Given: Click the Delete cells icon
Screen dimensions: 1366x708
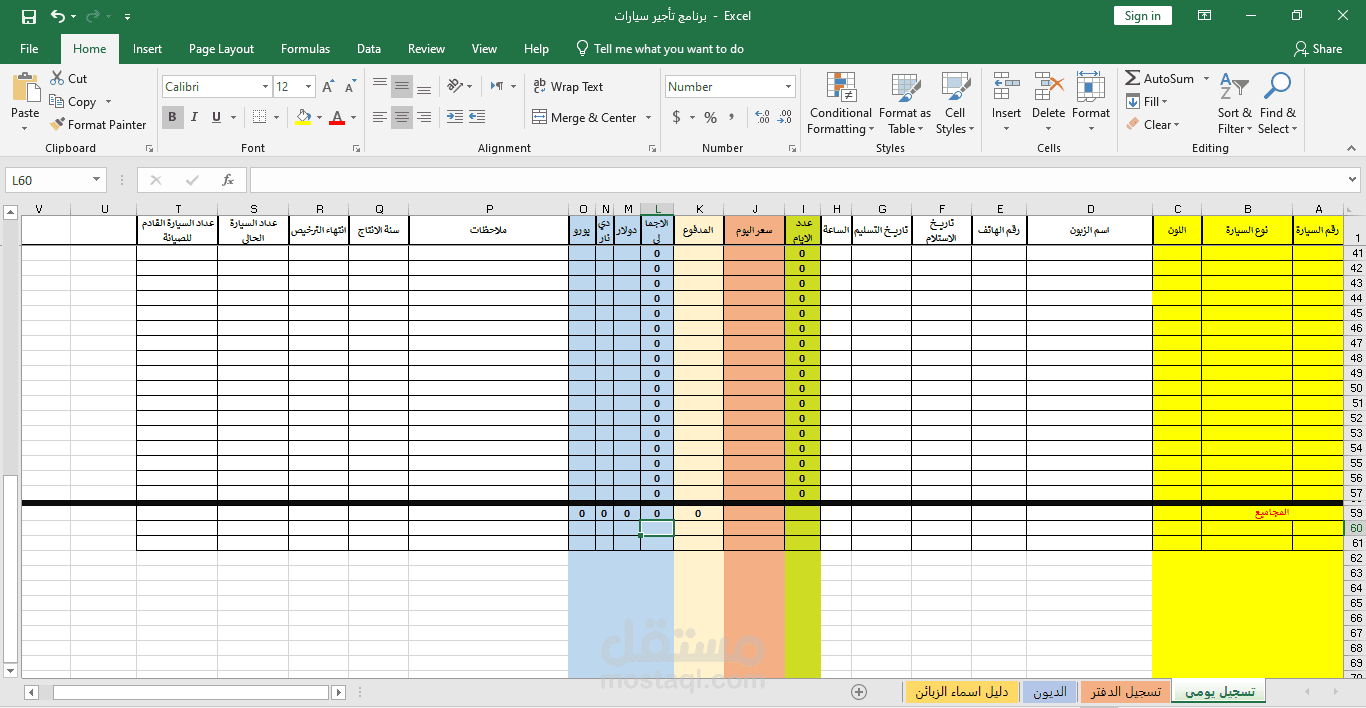Looking at the screenshot, I should click(1048, 88).
